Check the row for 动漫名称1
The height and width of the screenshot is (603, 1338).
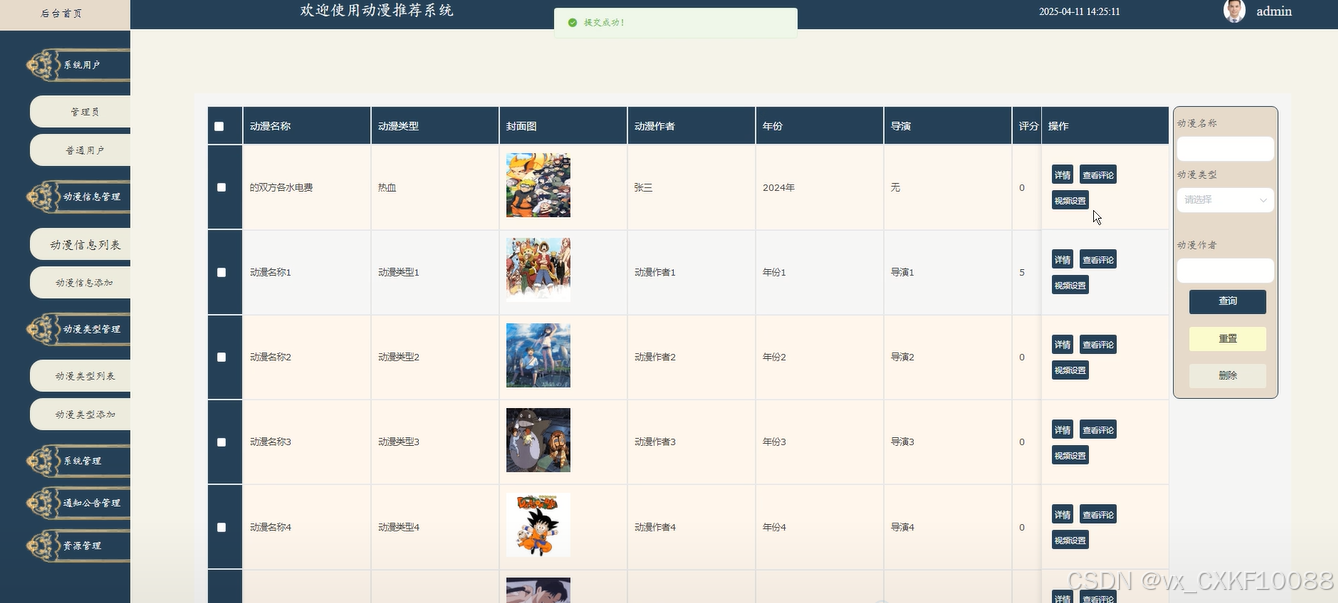[x=221, y=272]
